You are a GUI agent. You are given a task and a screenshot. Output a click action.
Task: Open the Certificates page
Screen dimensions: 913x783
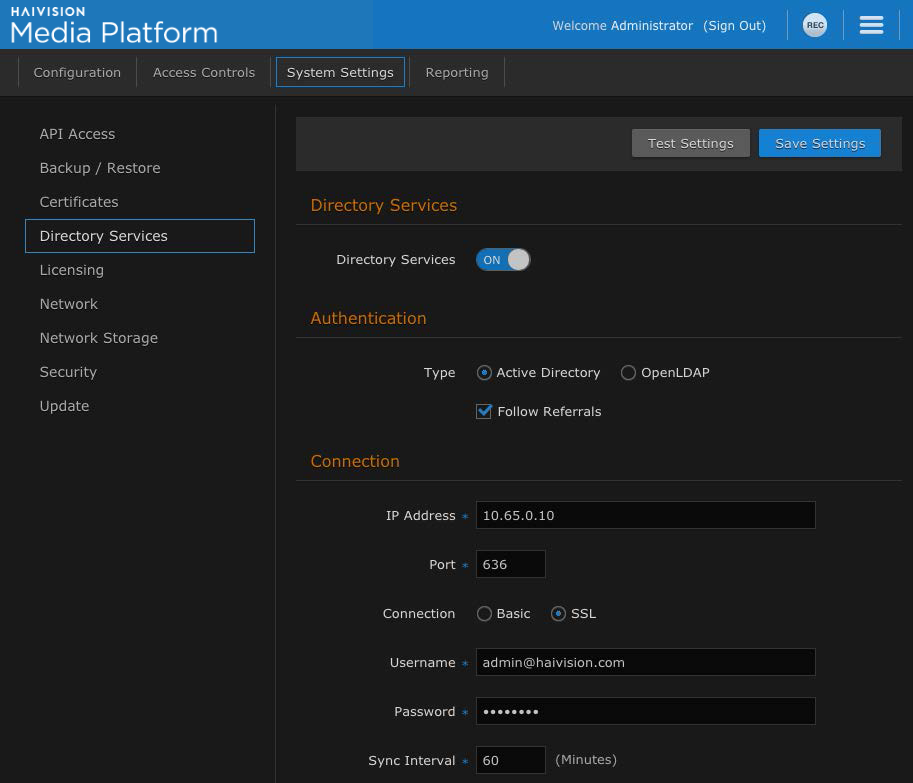78,202
